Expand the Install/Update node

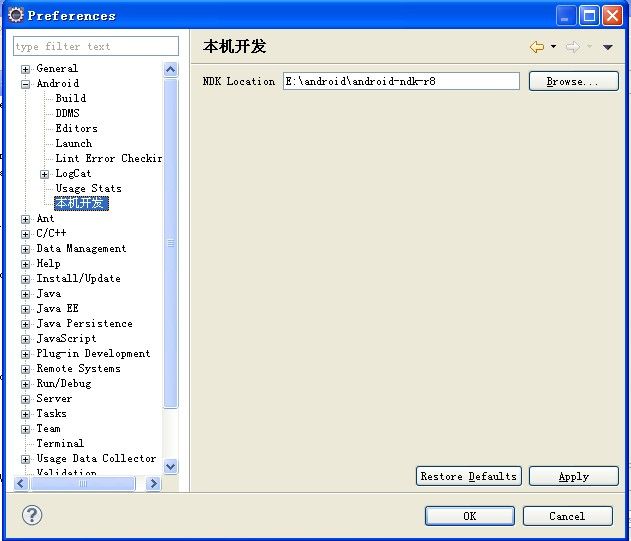(x=25, y=279)
